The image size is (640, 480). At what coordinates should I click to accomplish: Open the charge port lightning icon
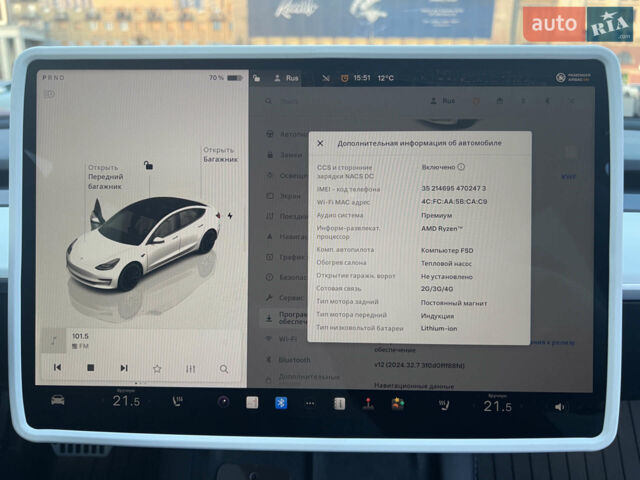click(230, 216)
